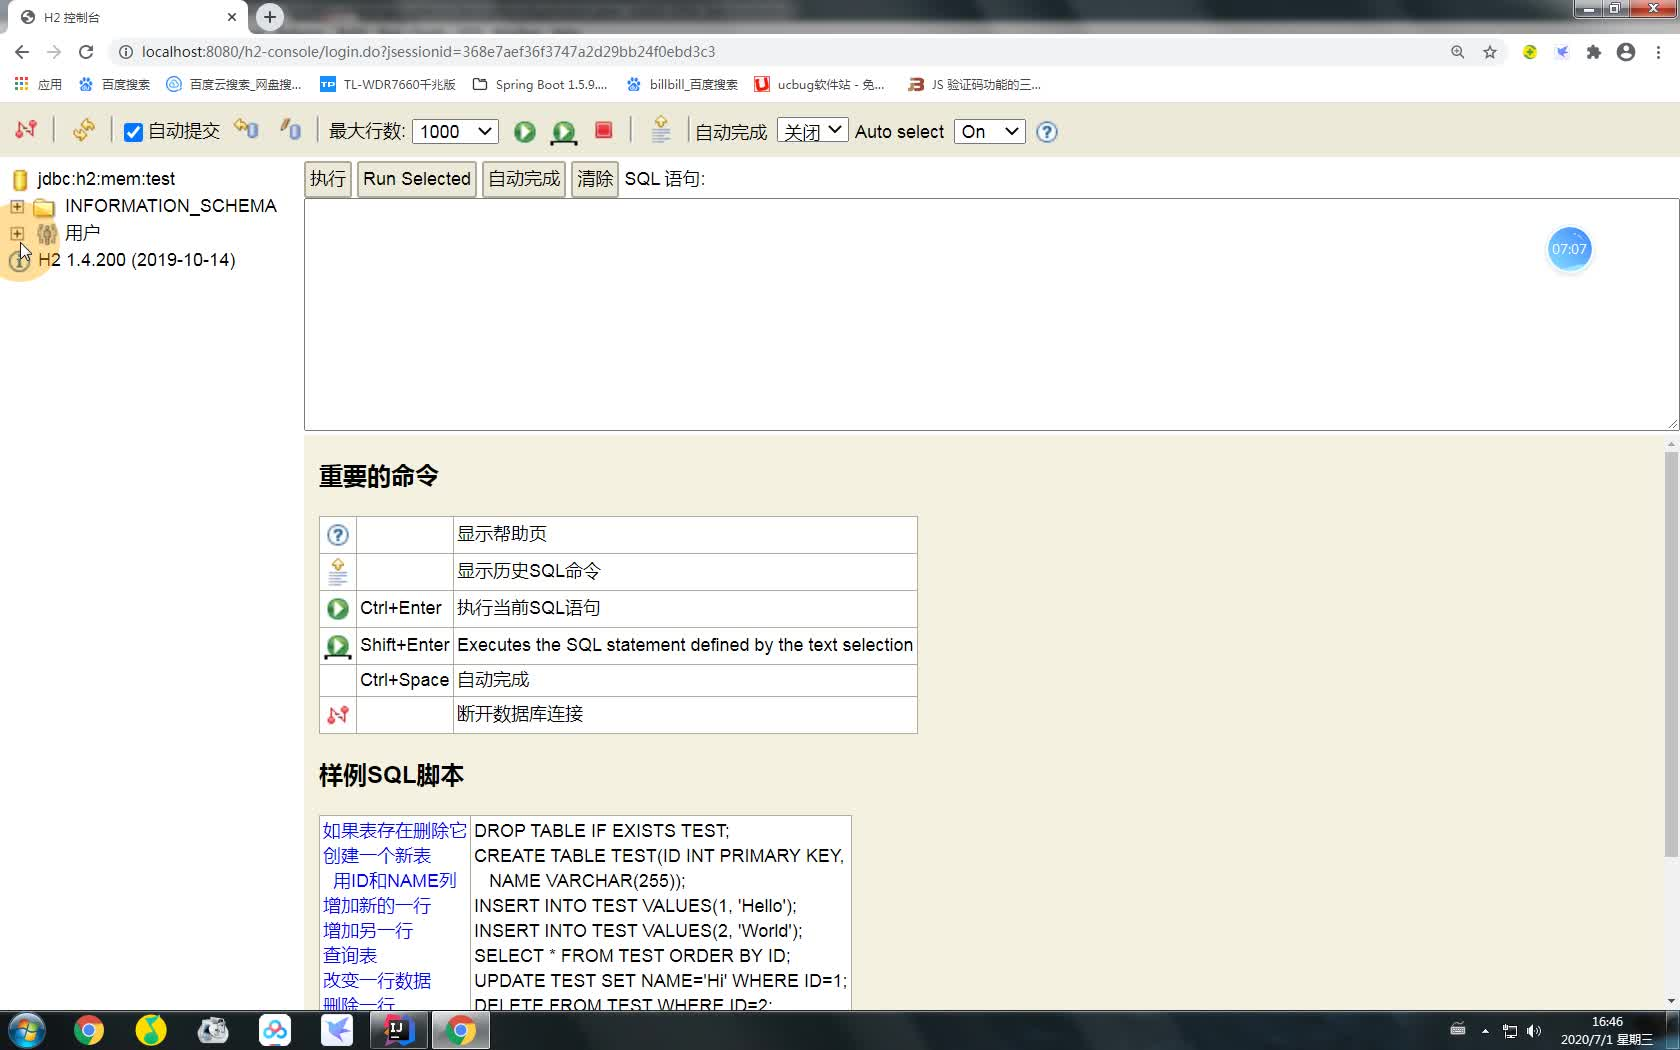
Task: Toggle the 自动提交 checkbox
Action: pyautogui.click(x=133, y=132)
